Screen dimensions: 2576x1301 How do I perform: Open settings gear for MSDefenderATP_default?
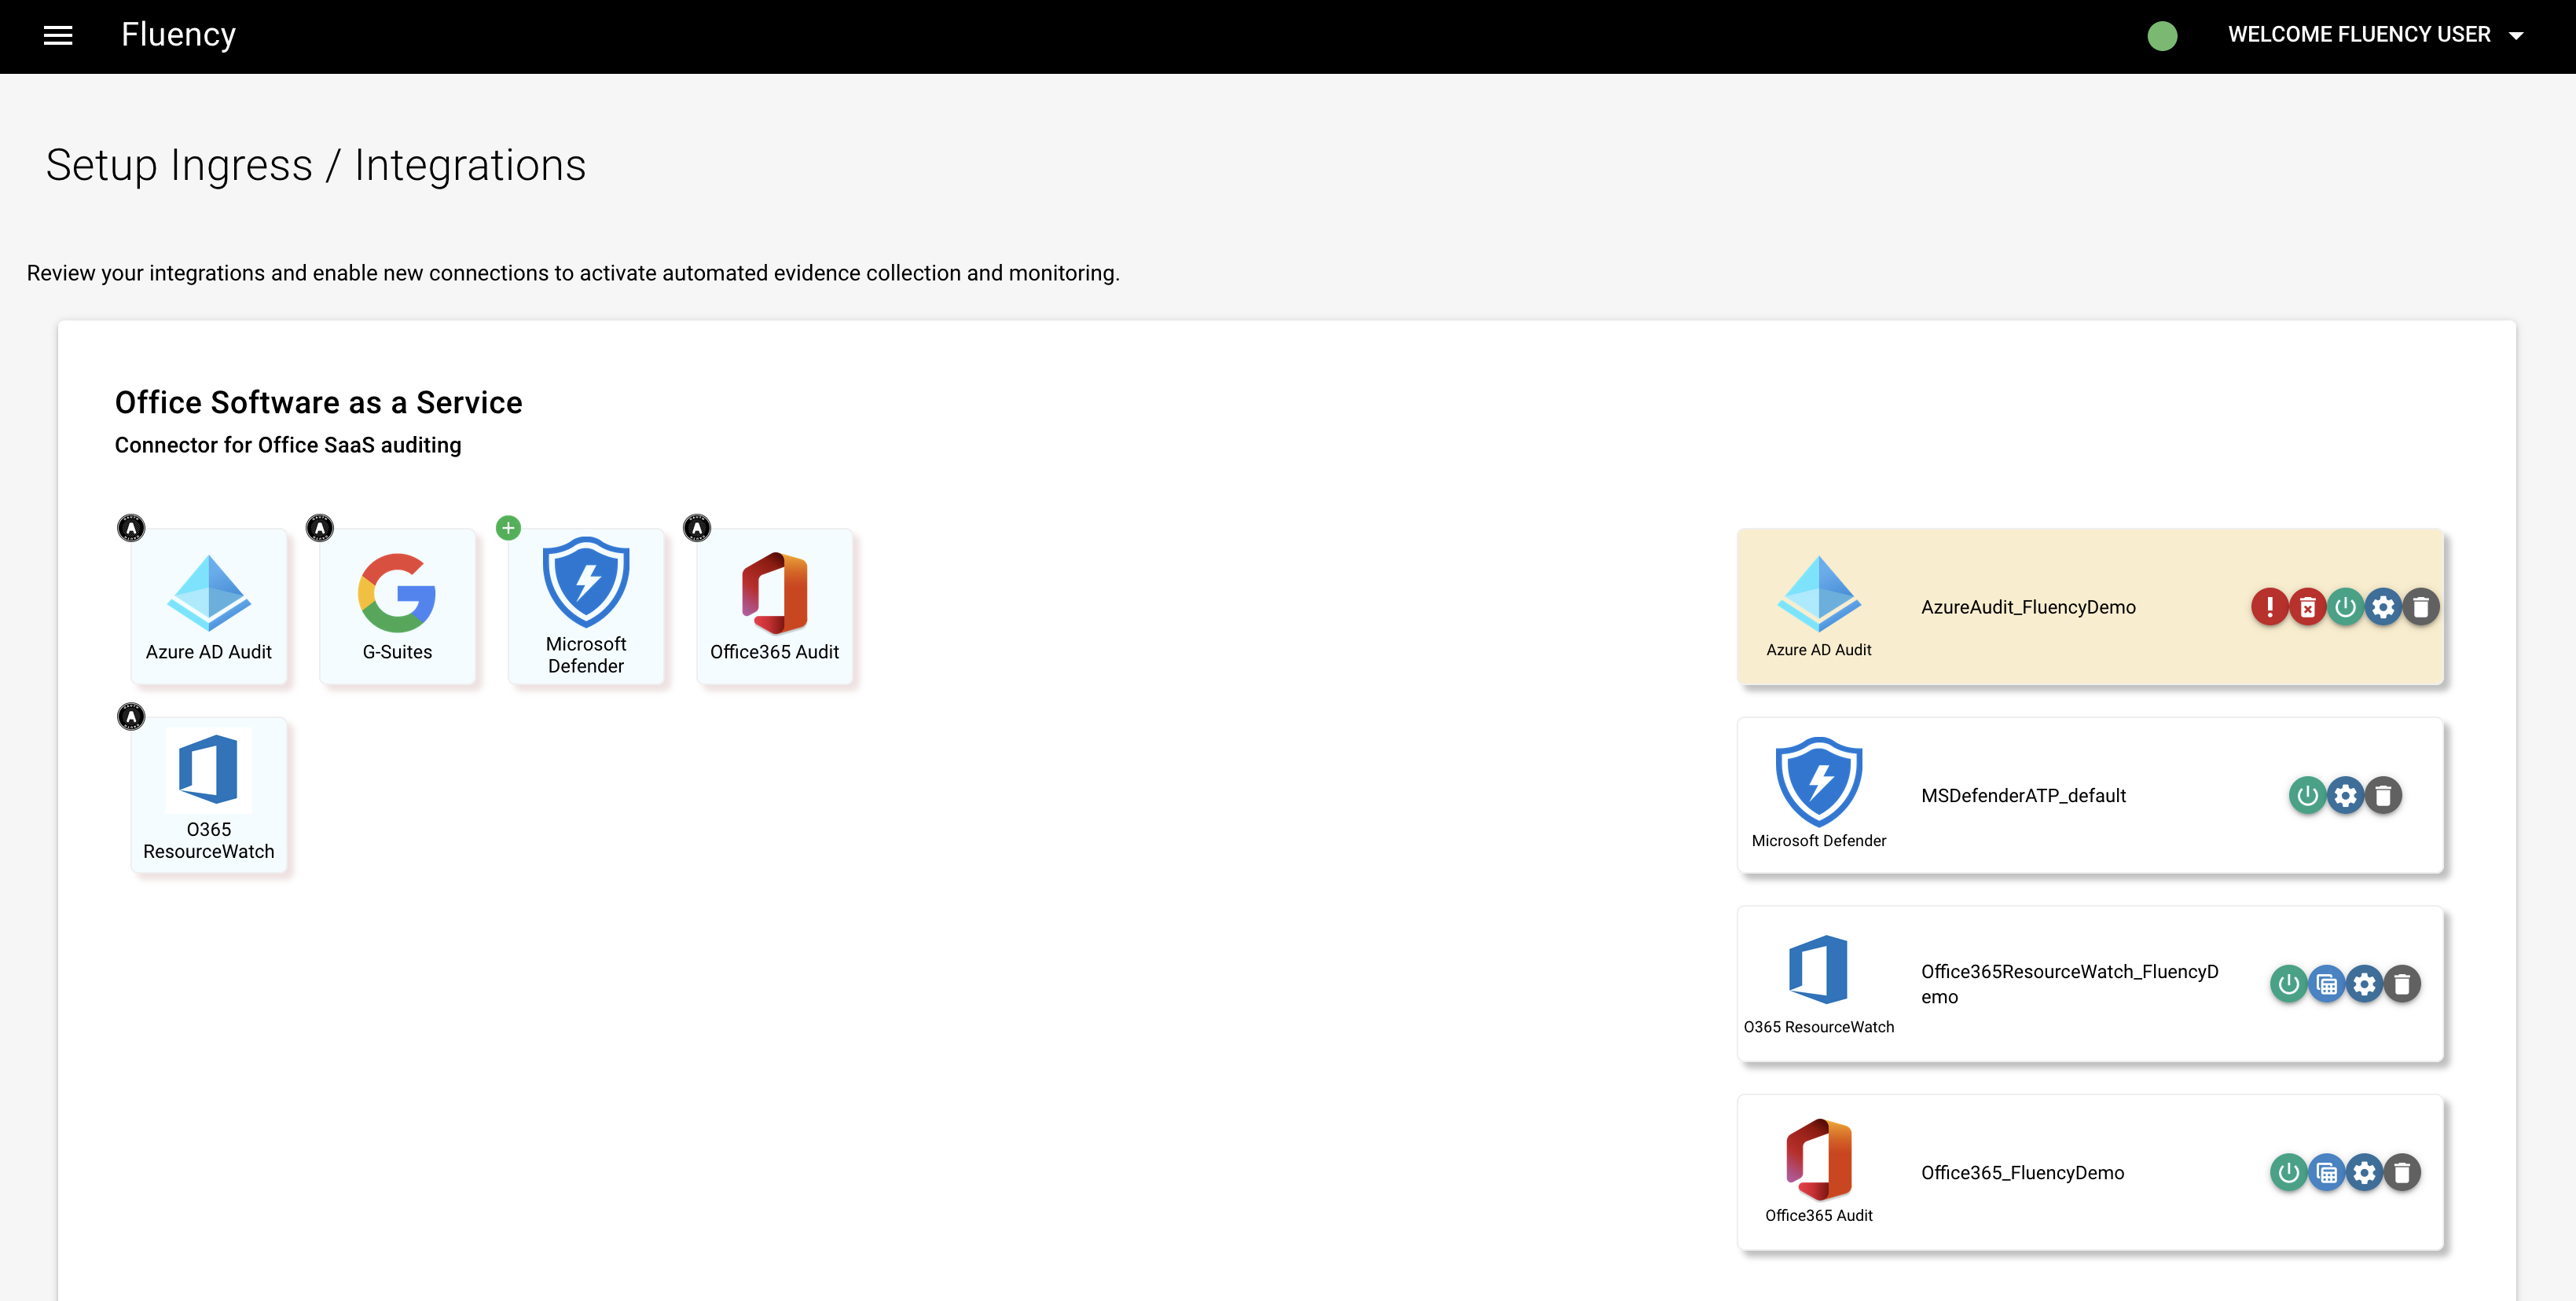pyautogui.click(x=2345, y=796)
